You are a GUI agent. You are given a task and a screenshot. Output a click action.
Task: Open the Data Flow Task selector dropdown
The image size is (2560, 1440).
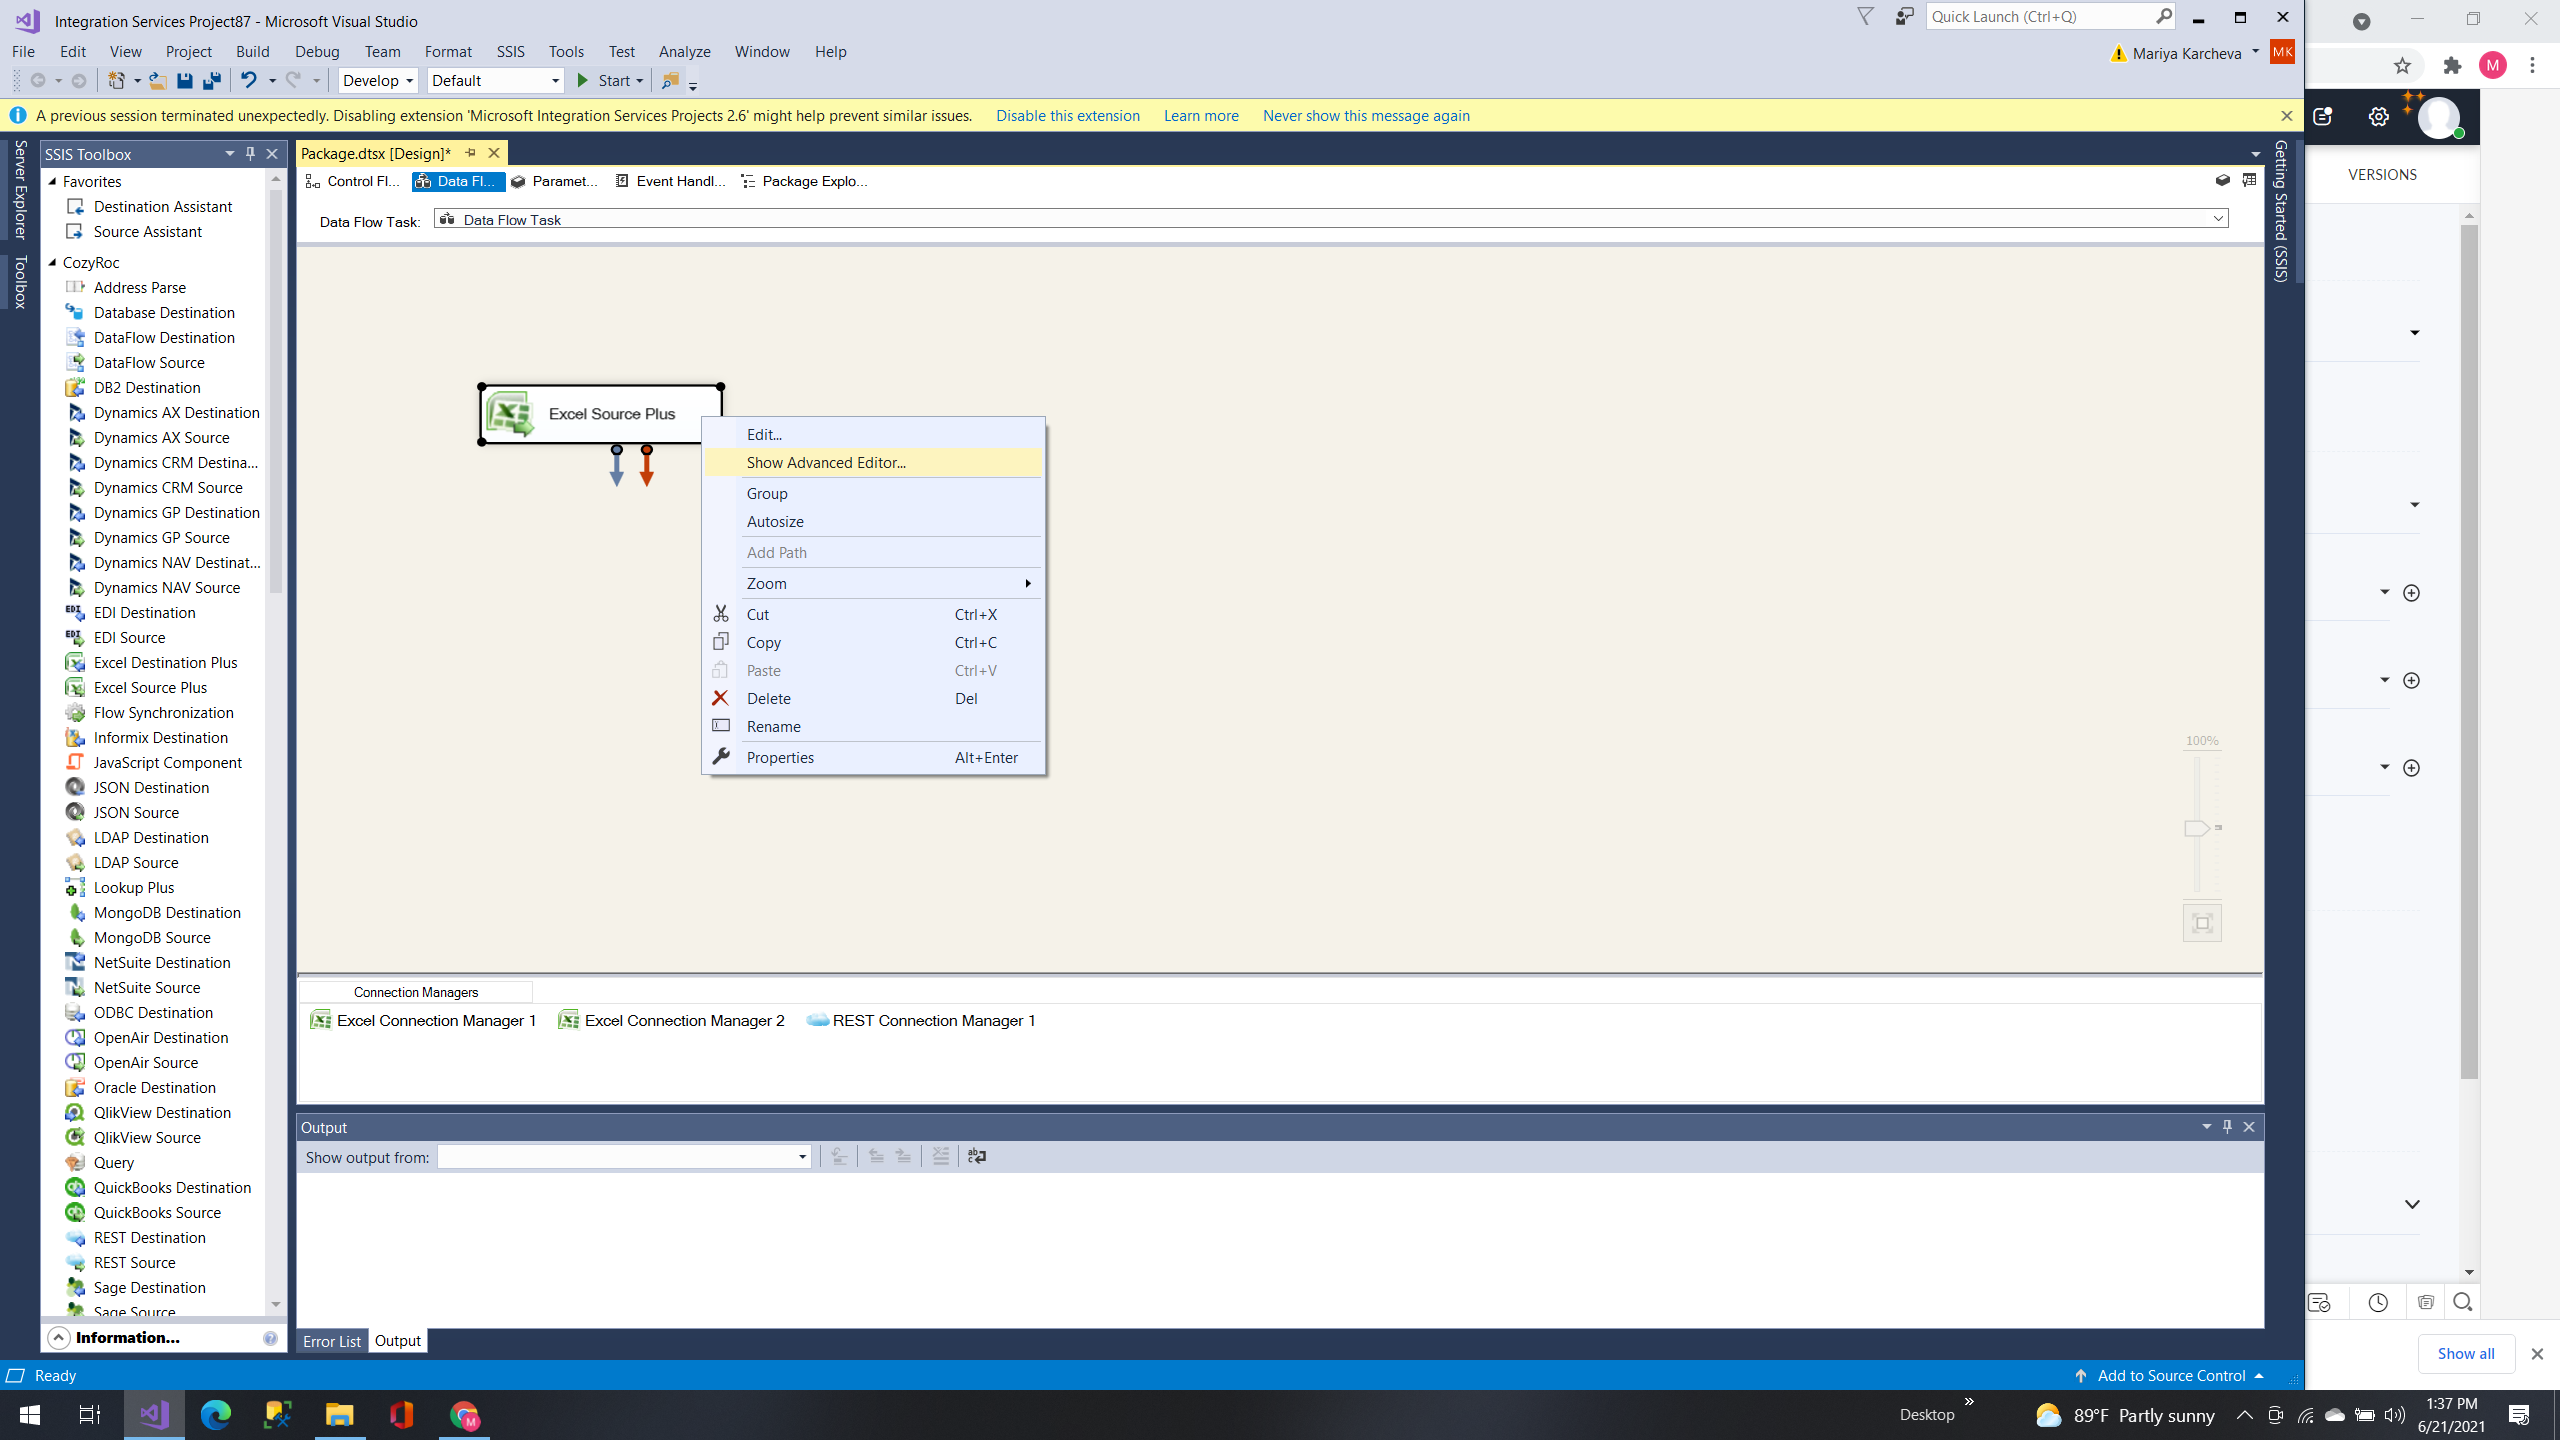(2218, 219)
